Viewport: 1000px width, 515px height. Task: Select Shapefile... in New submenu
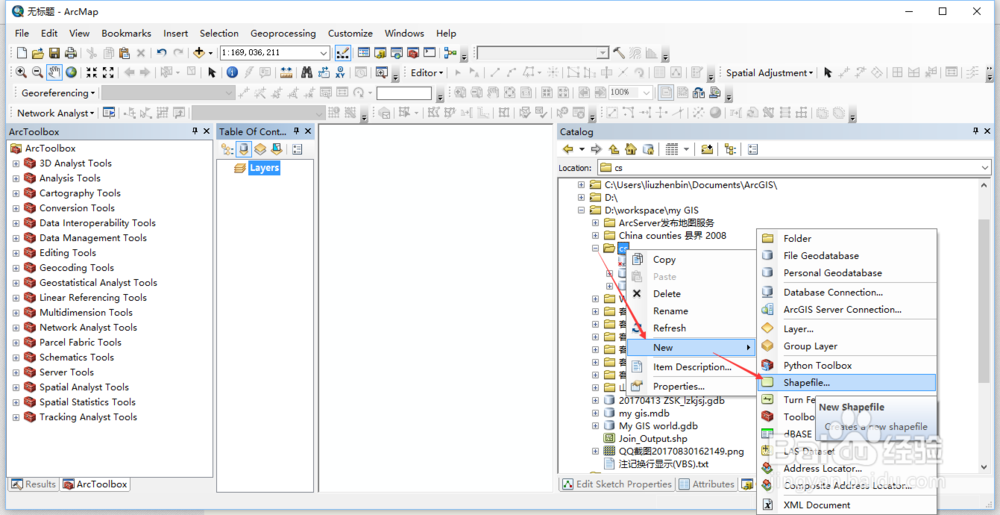847,382
